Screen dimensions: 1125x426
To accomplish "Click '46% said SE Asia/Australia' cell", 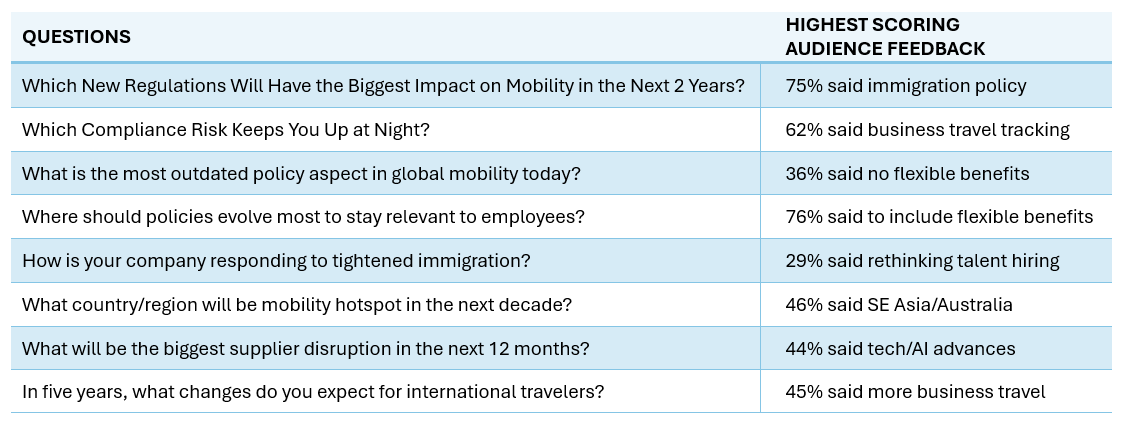I will 899,305.
